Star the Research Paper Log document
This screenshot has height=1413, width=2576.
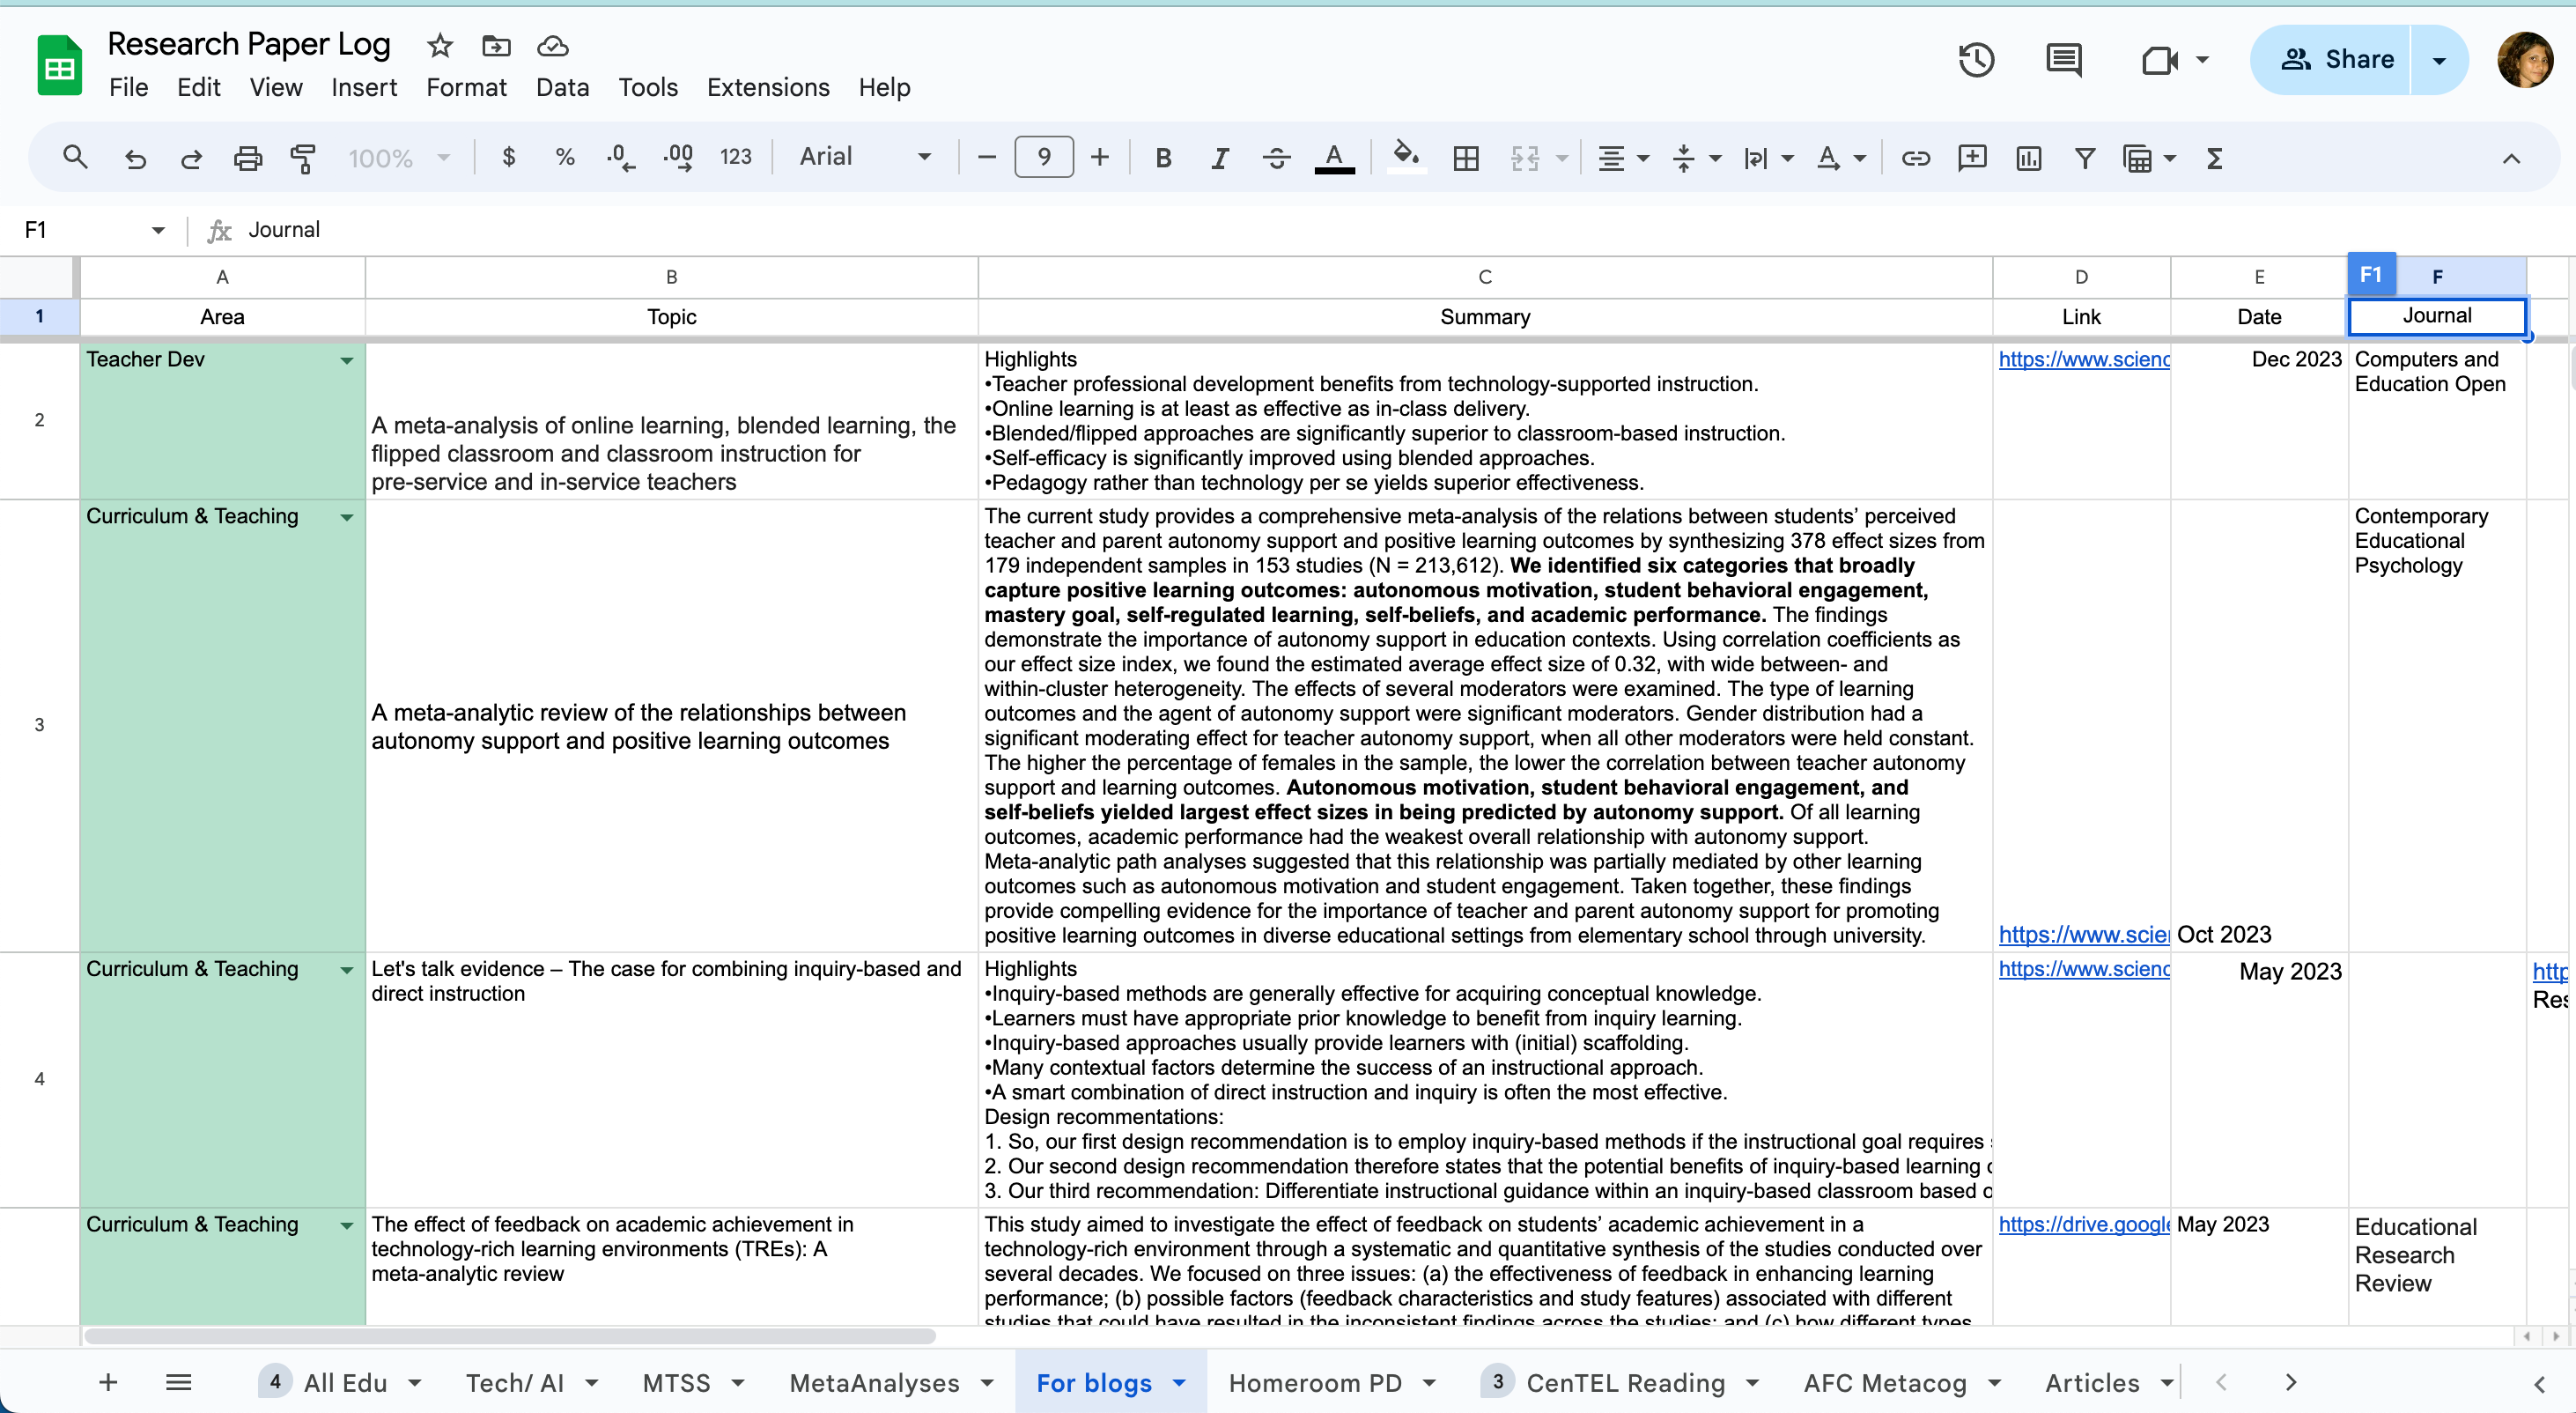click(440, 46)
